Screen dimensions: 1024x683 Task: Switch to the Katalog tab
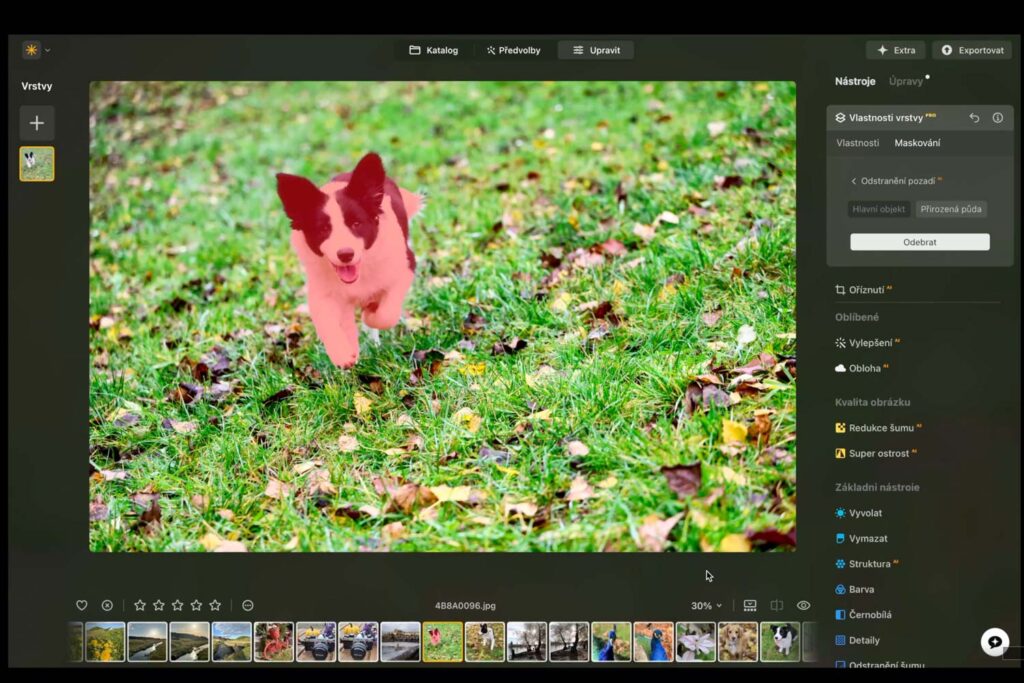[x=434, y=49]
